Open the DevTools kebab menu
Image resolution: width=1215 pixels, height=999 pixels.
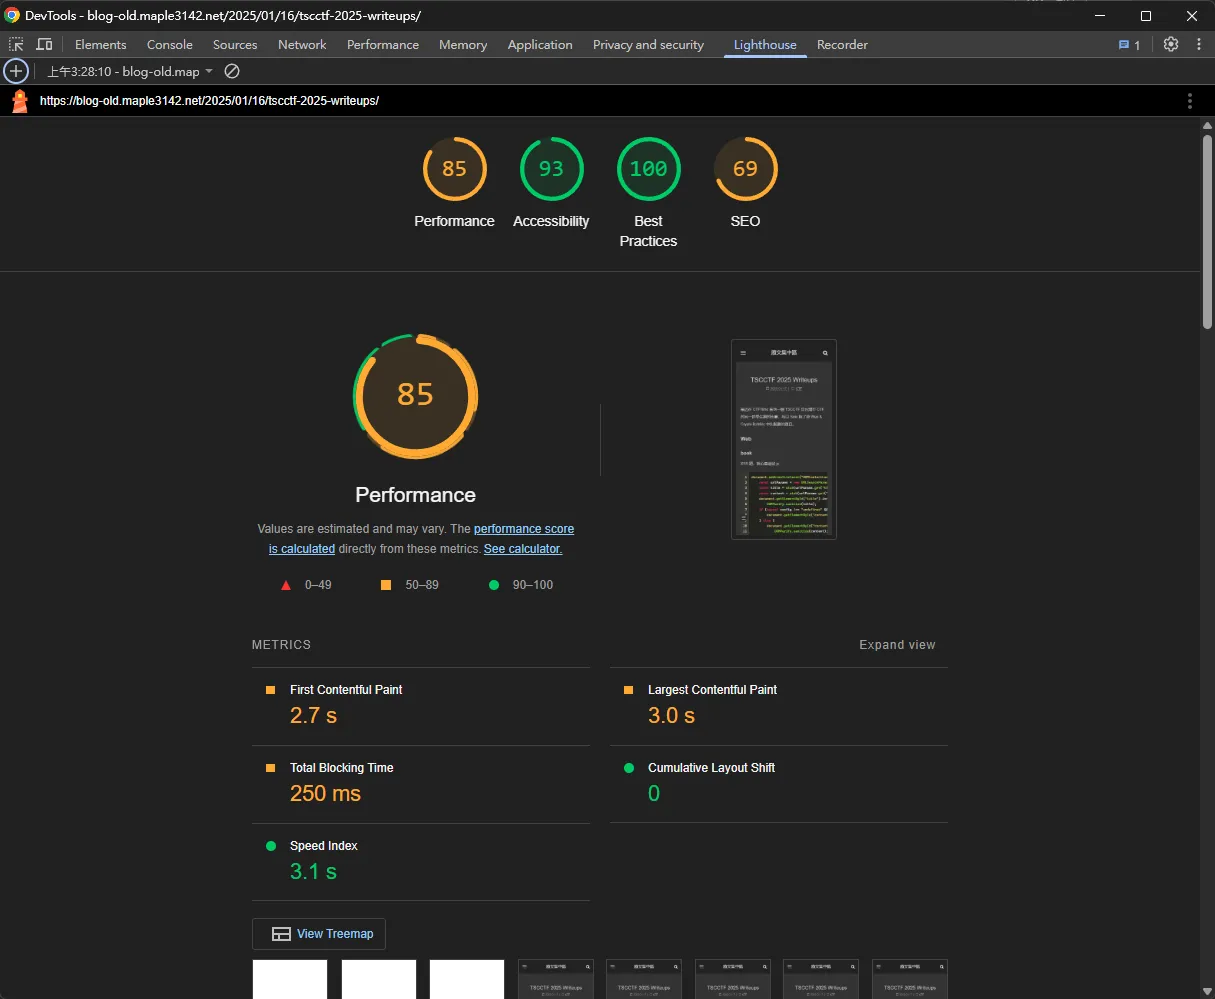point(1199,45)
